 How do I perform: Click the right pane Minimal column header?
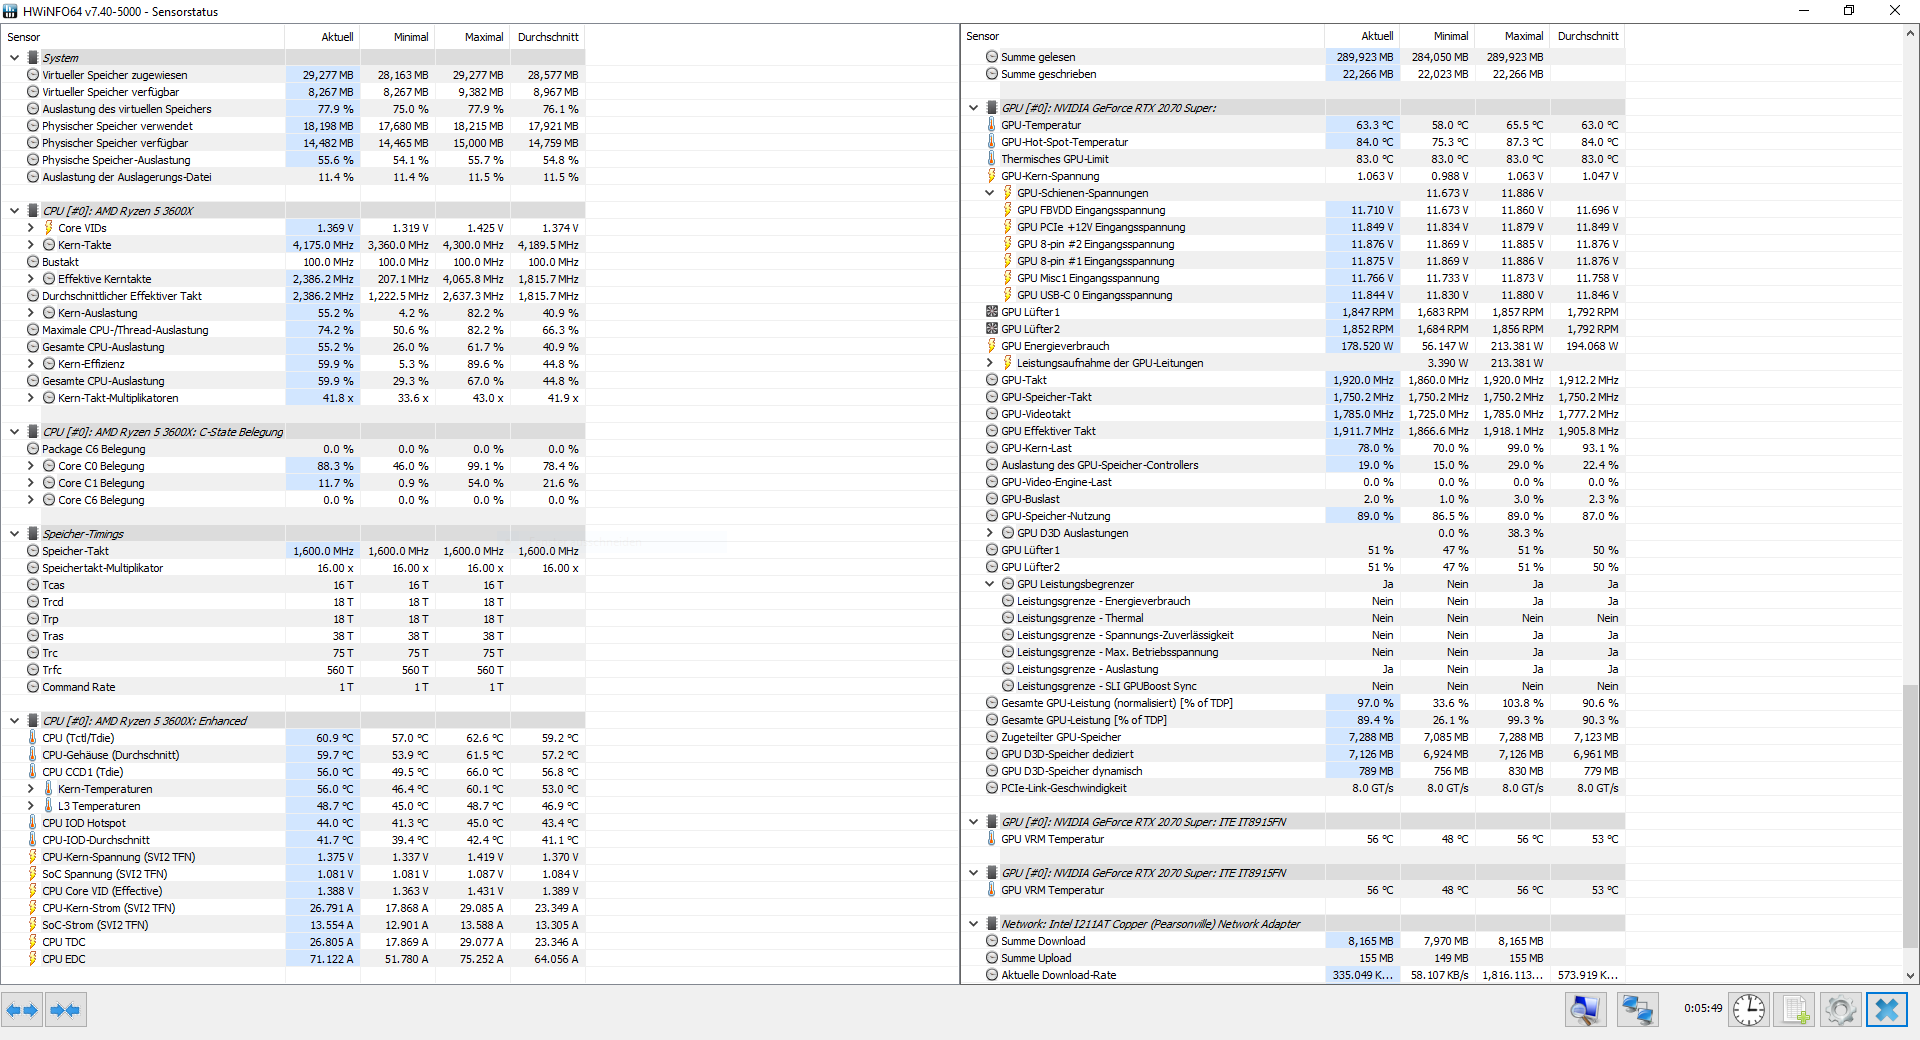[1437, 36]
